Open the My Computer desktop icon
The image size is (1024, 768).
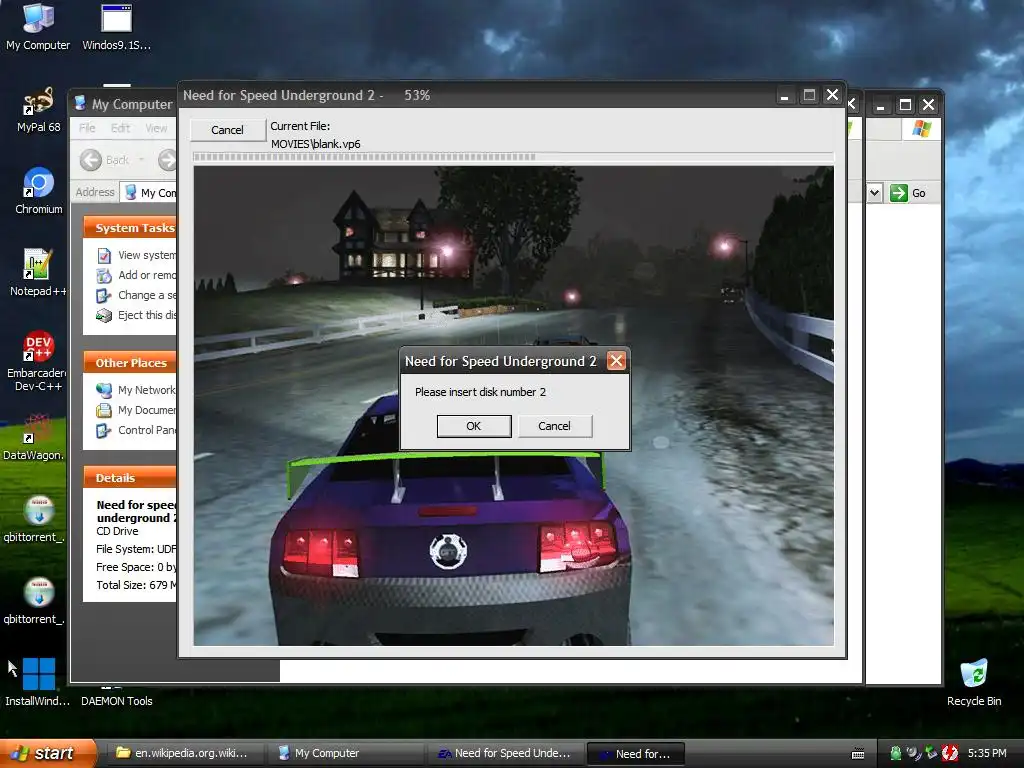click(x=38, y=27)
